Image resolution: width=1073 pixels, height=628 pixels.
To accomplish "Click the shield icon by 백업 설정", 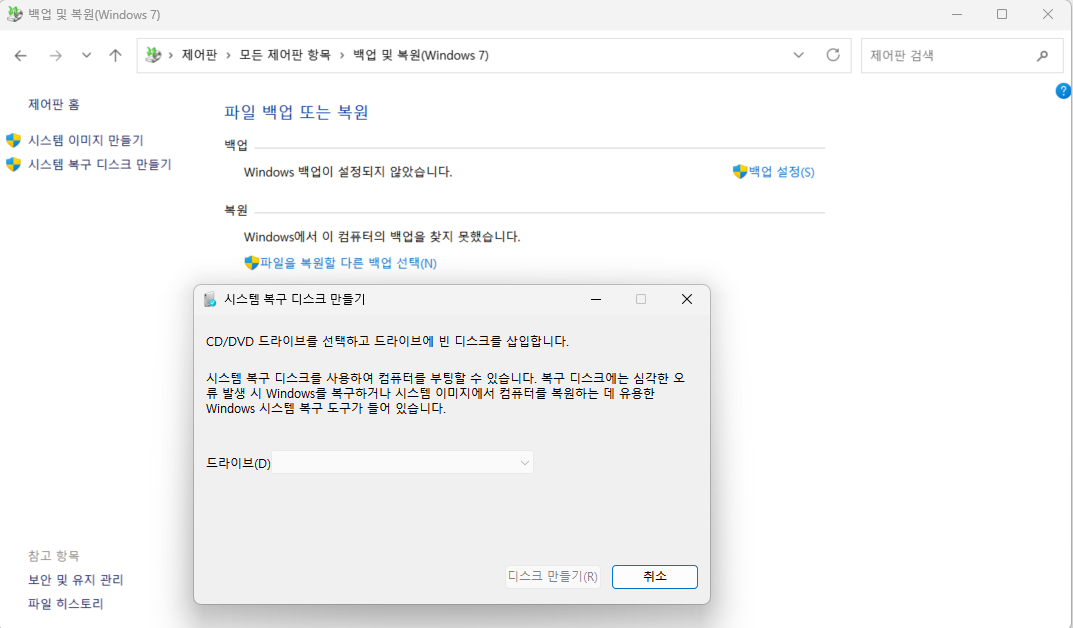I will click(740, 172).
